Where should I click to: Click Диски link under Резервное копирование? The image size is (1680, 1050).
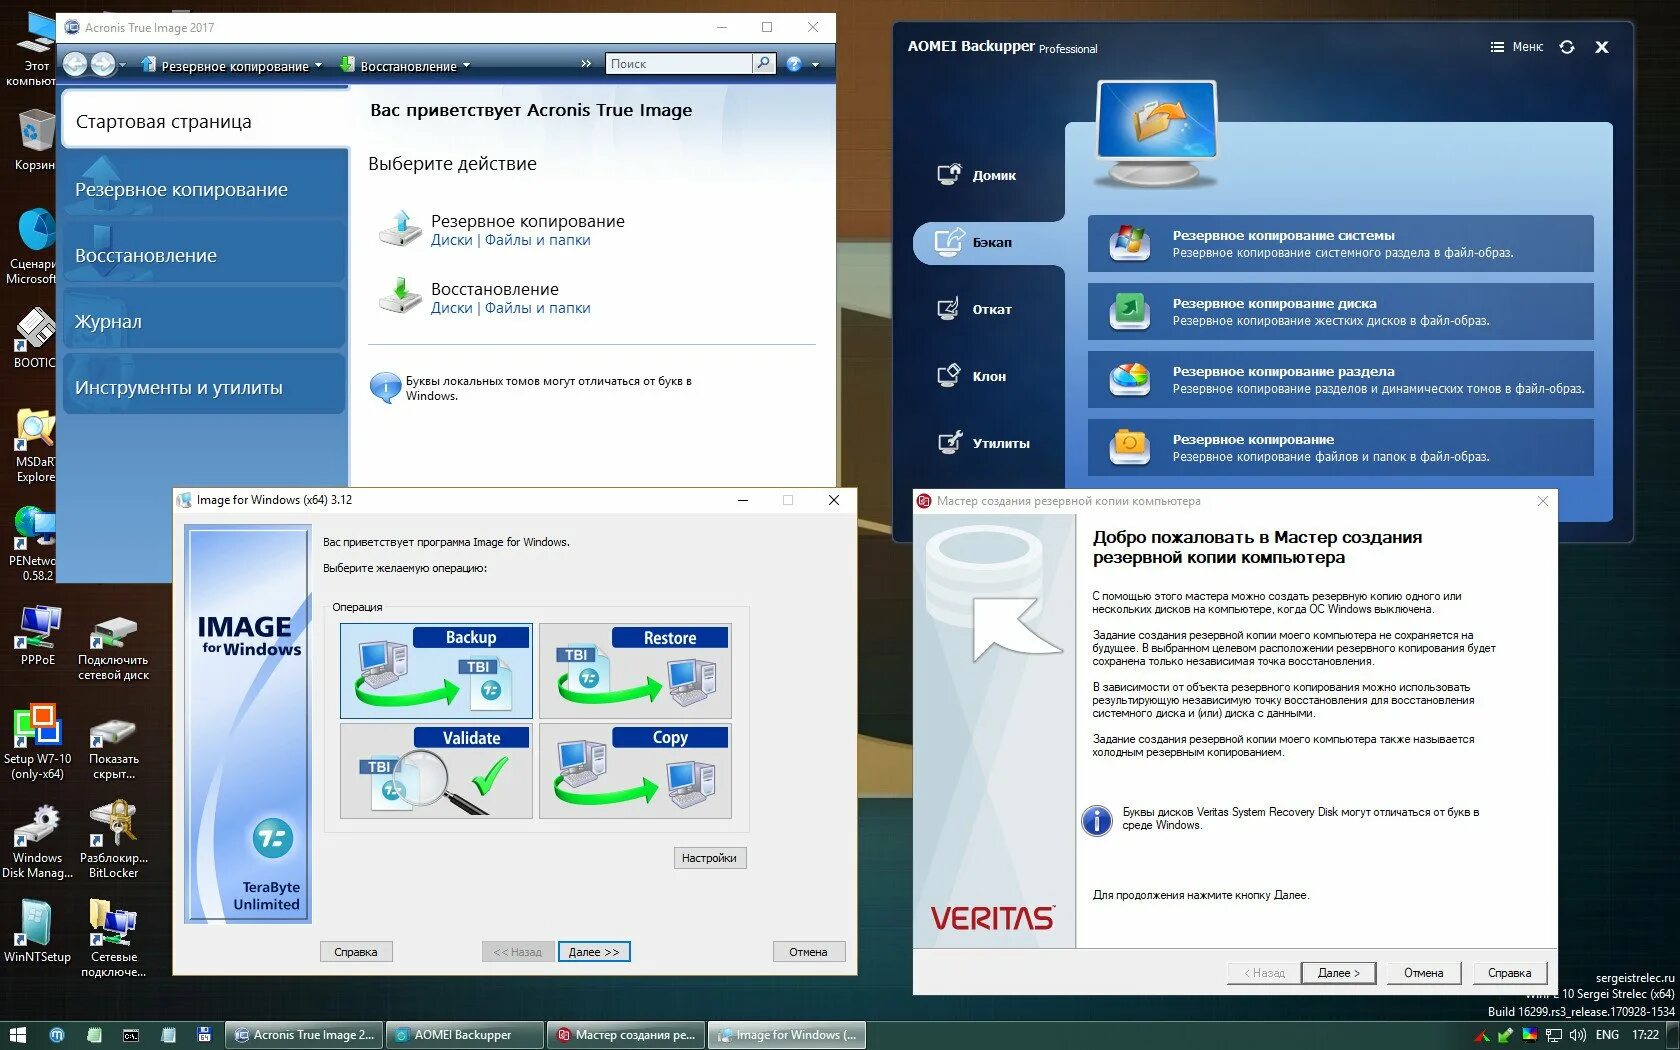point(451,240)
